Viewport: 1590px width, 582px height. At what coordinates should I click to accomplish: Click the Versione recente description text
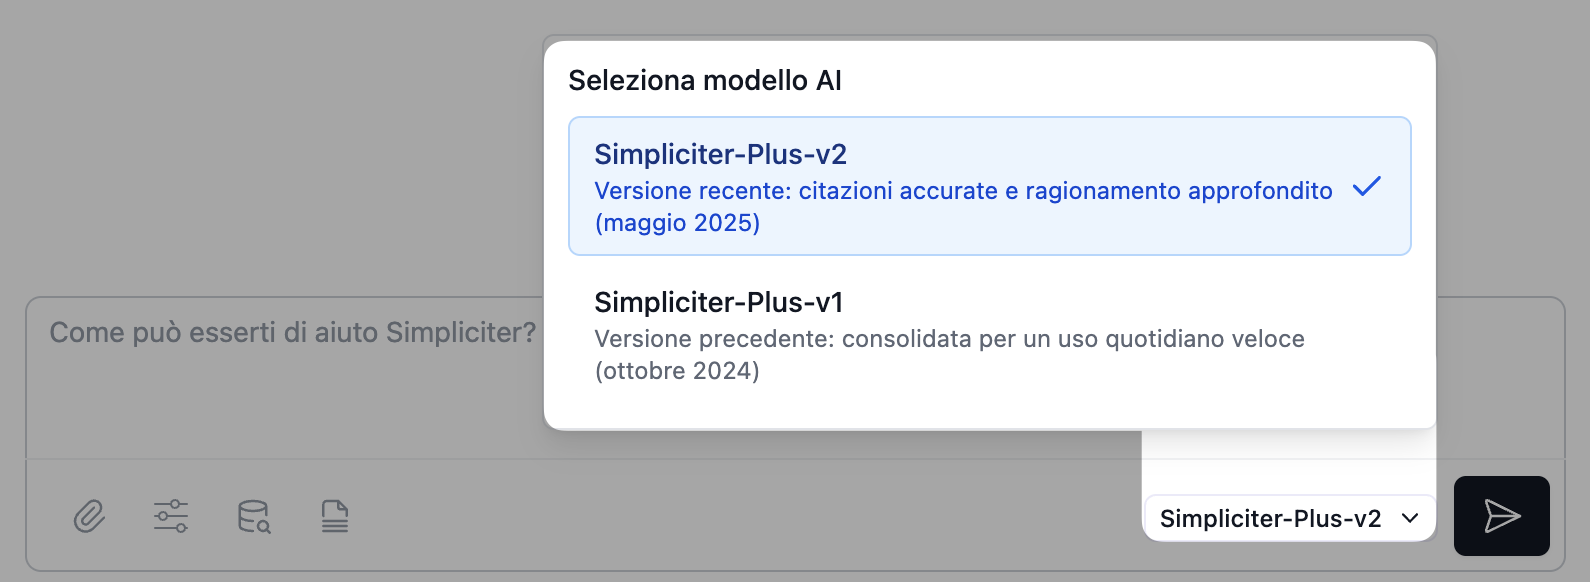click(963, 191)
